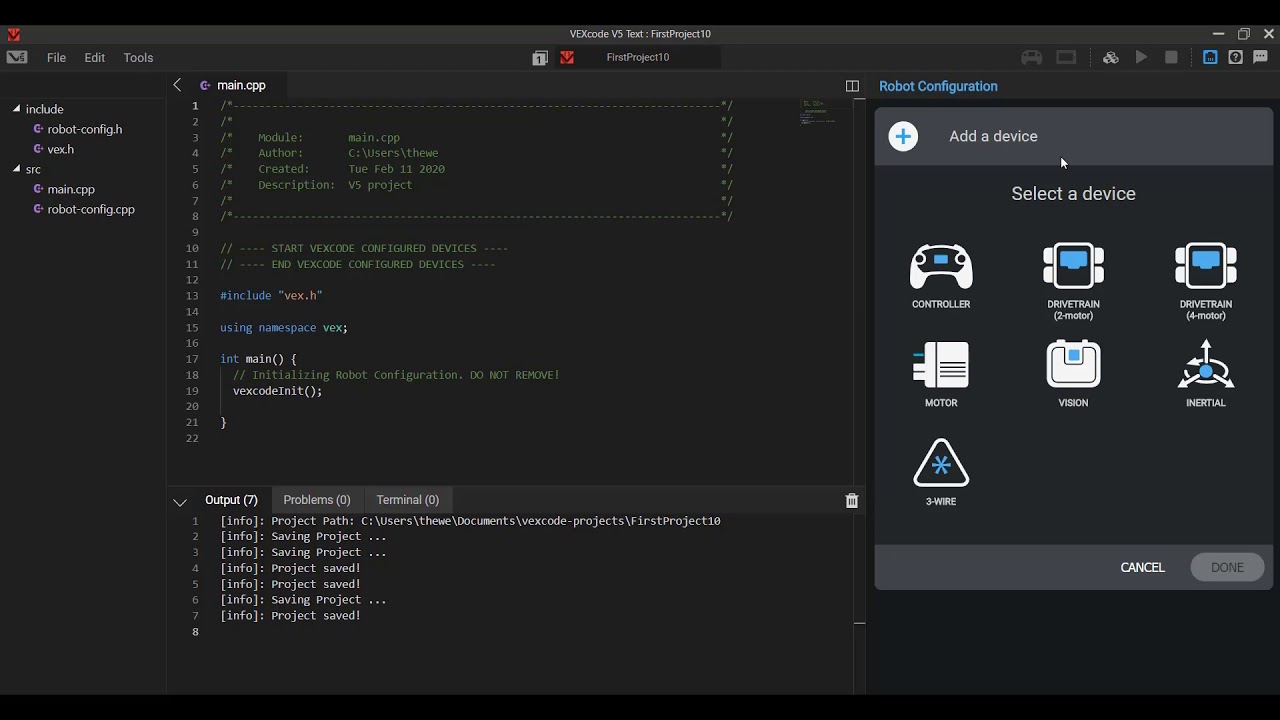The width and height of the screenshot is (1280, 720).
Task: Open the feedback speech bubble icon
Action: point(1261,58)
